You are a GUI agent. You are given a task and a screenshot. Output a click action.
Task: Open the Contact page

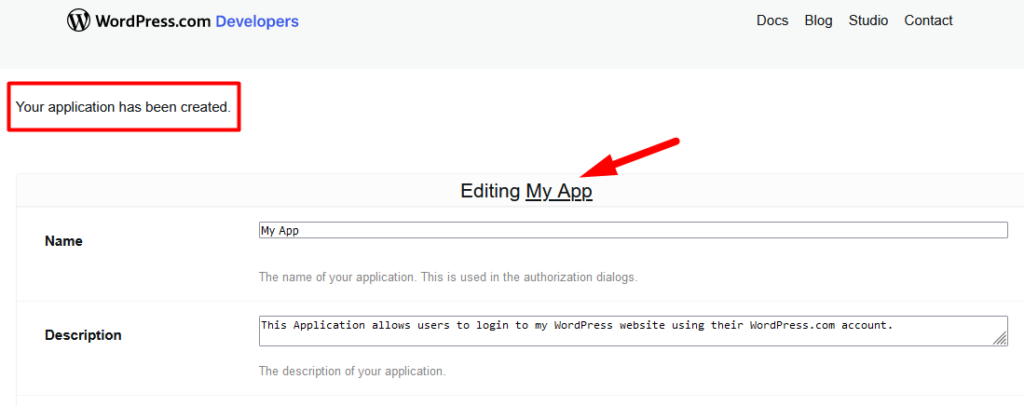point(928,21)
